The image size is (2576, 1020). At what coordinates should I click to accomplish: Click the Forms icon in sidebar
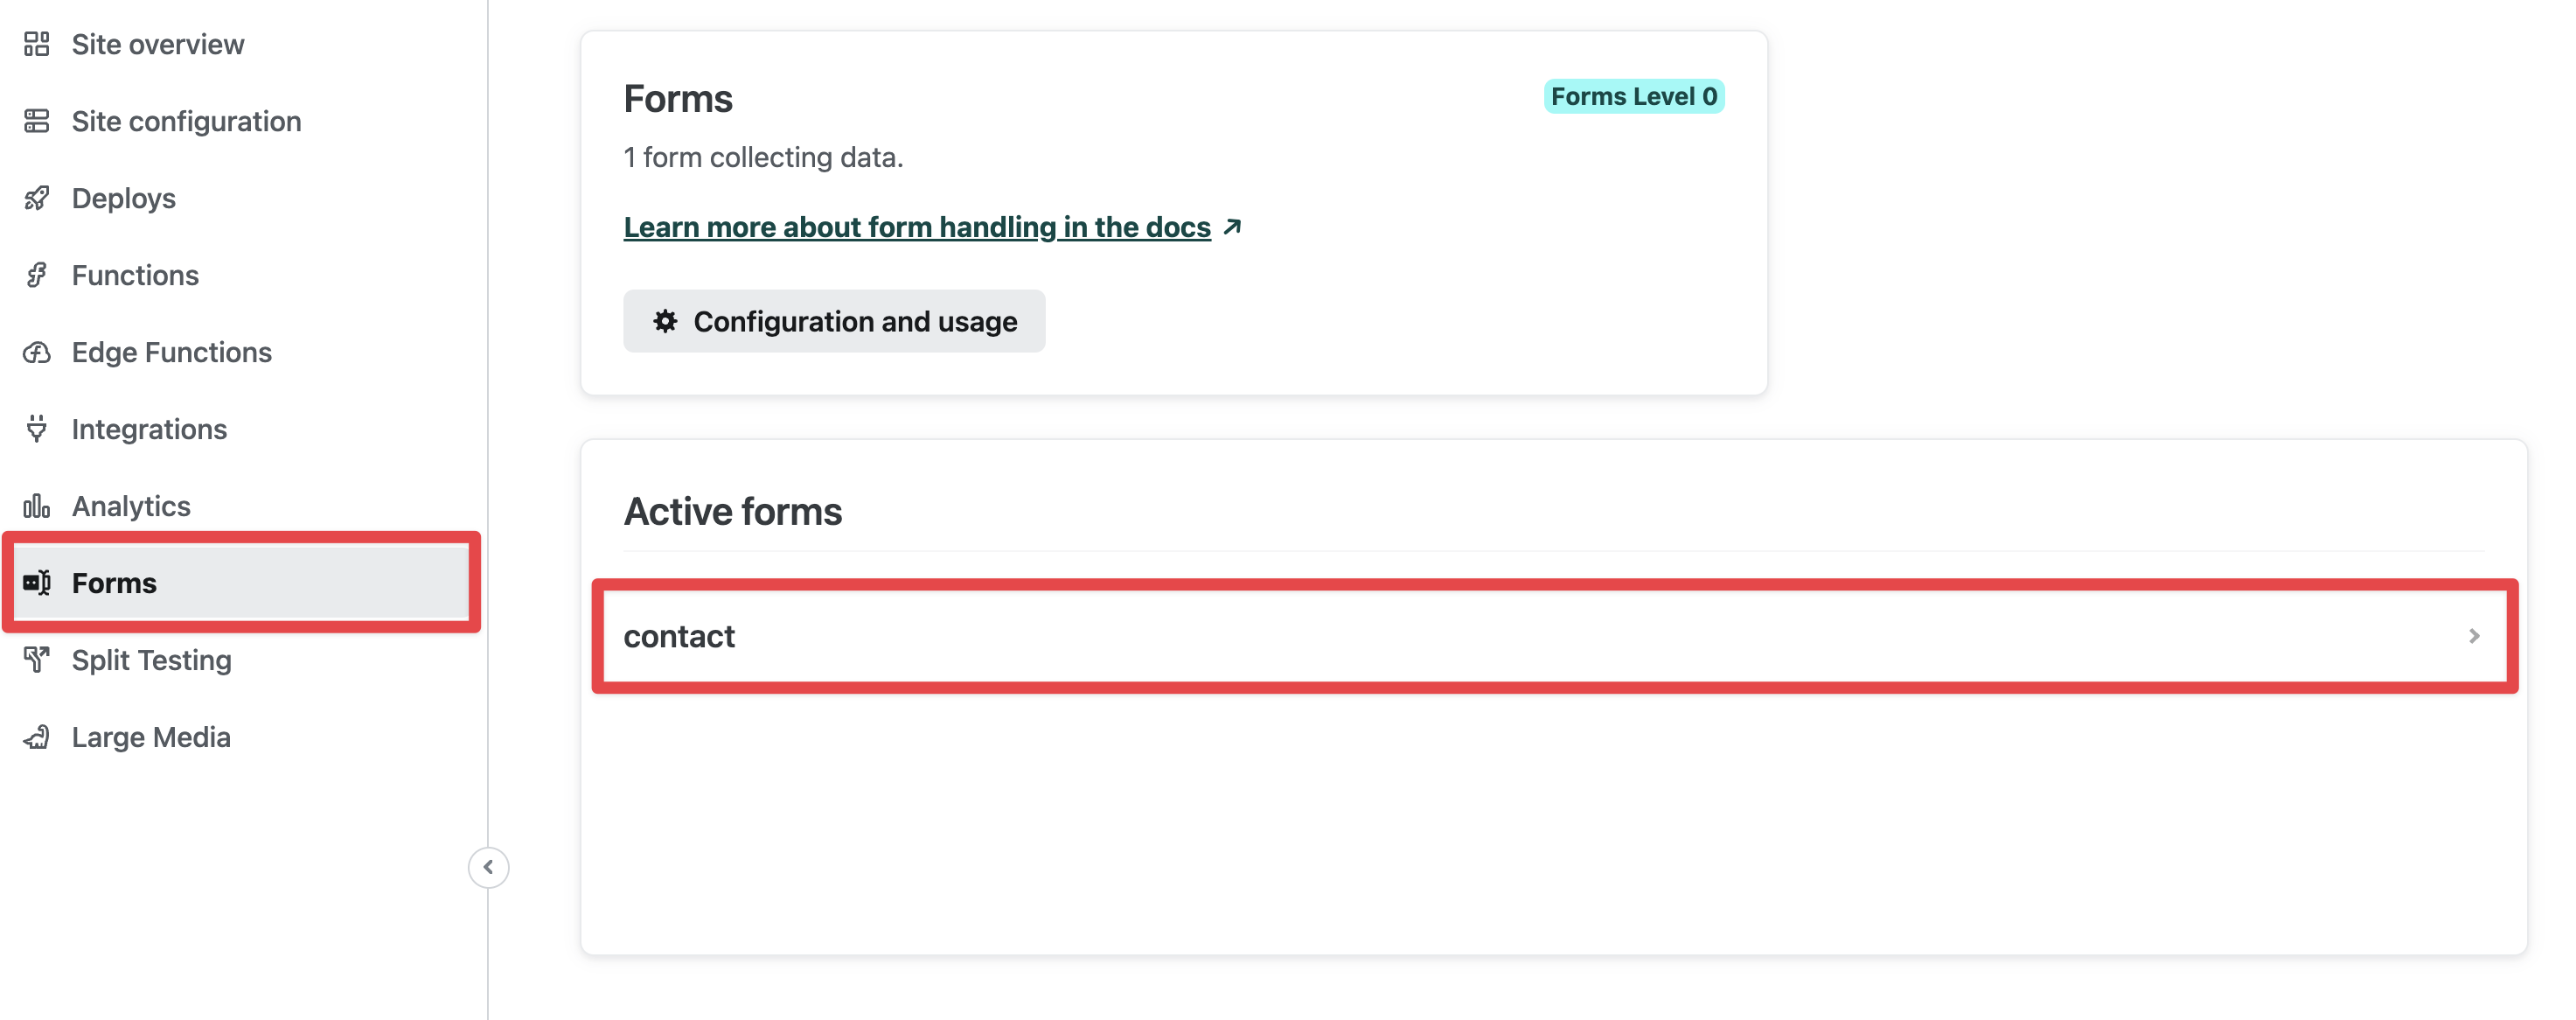[37, 583]
